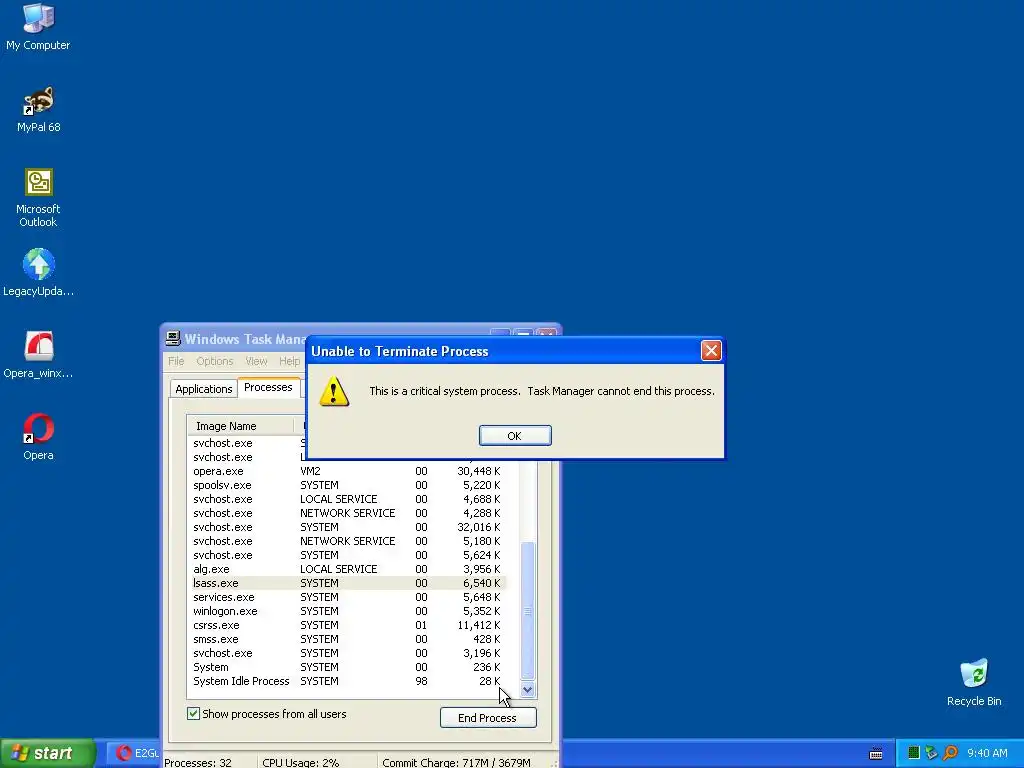The width and height of the screenshot is (1024, 768).
Task: Select the Opera desktop shortcut
Action: click(38, 437)
